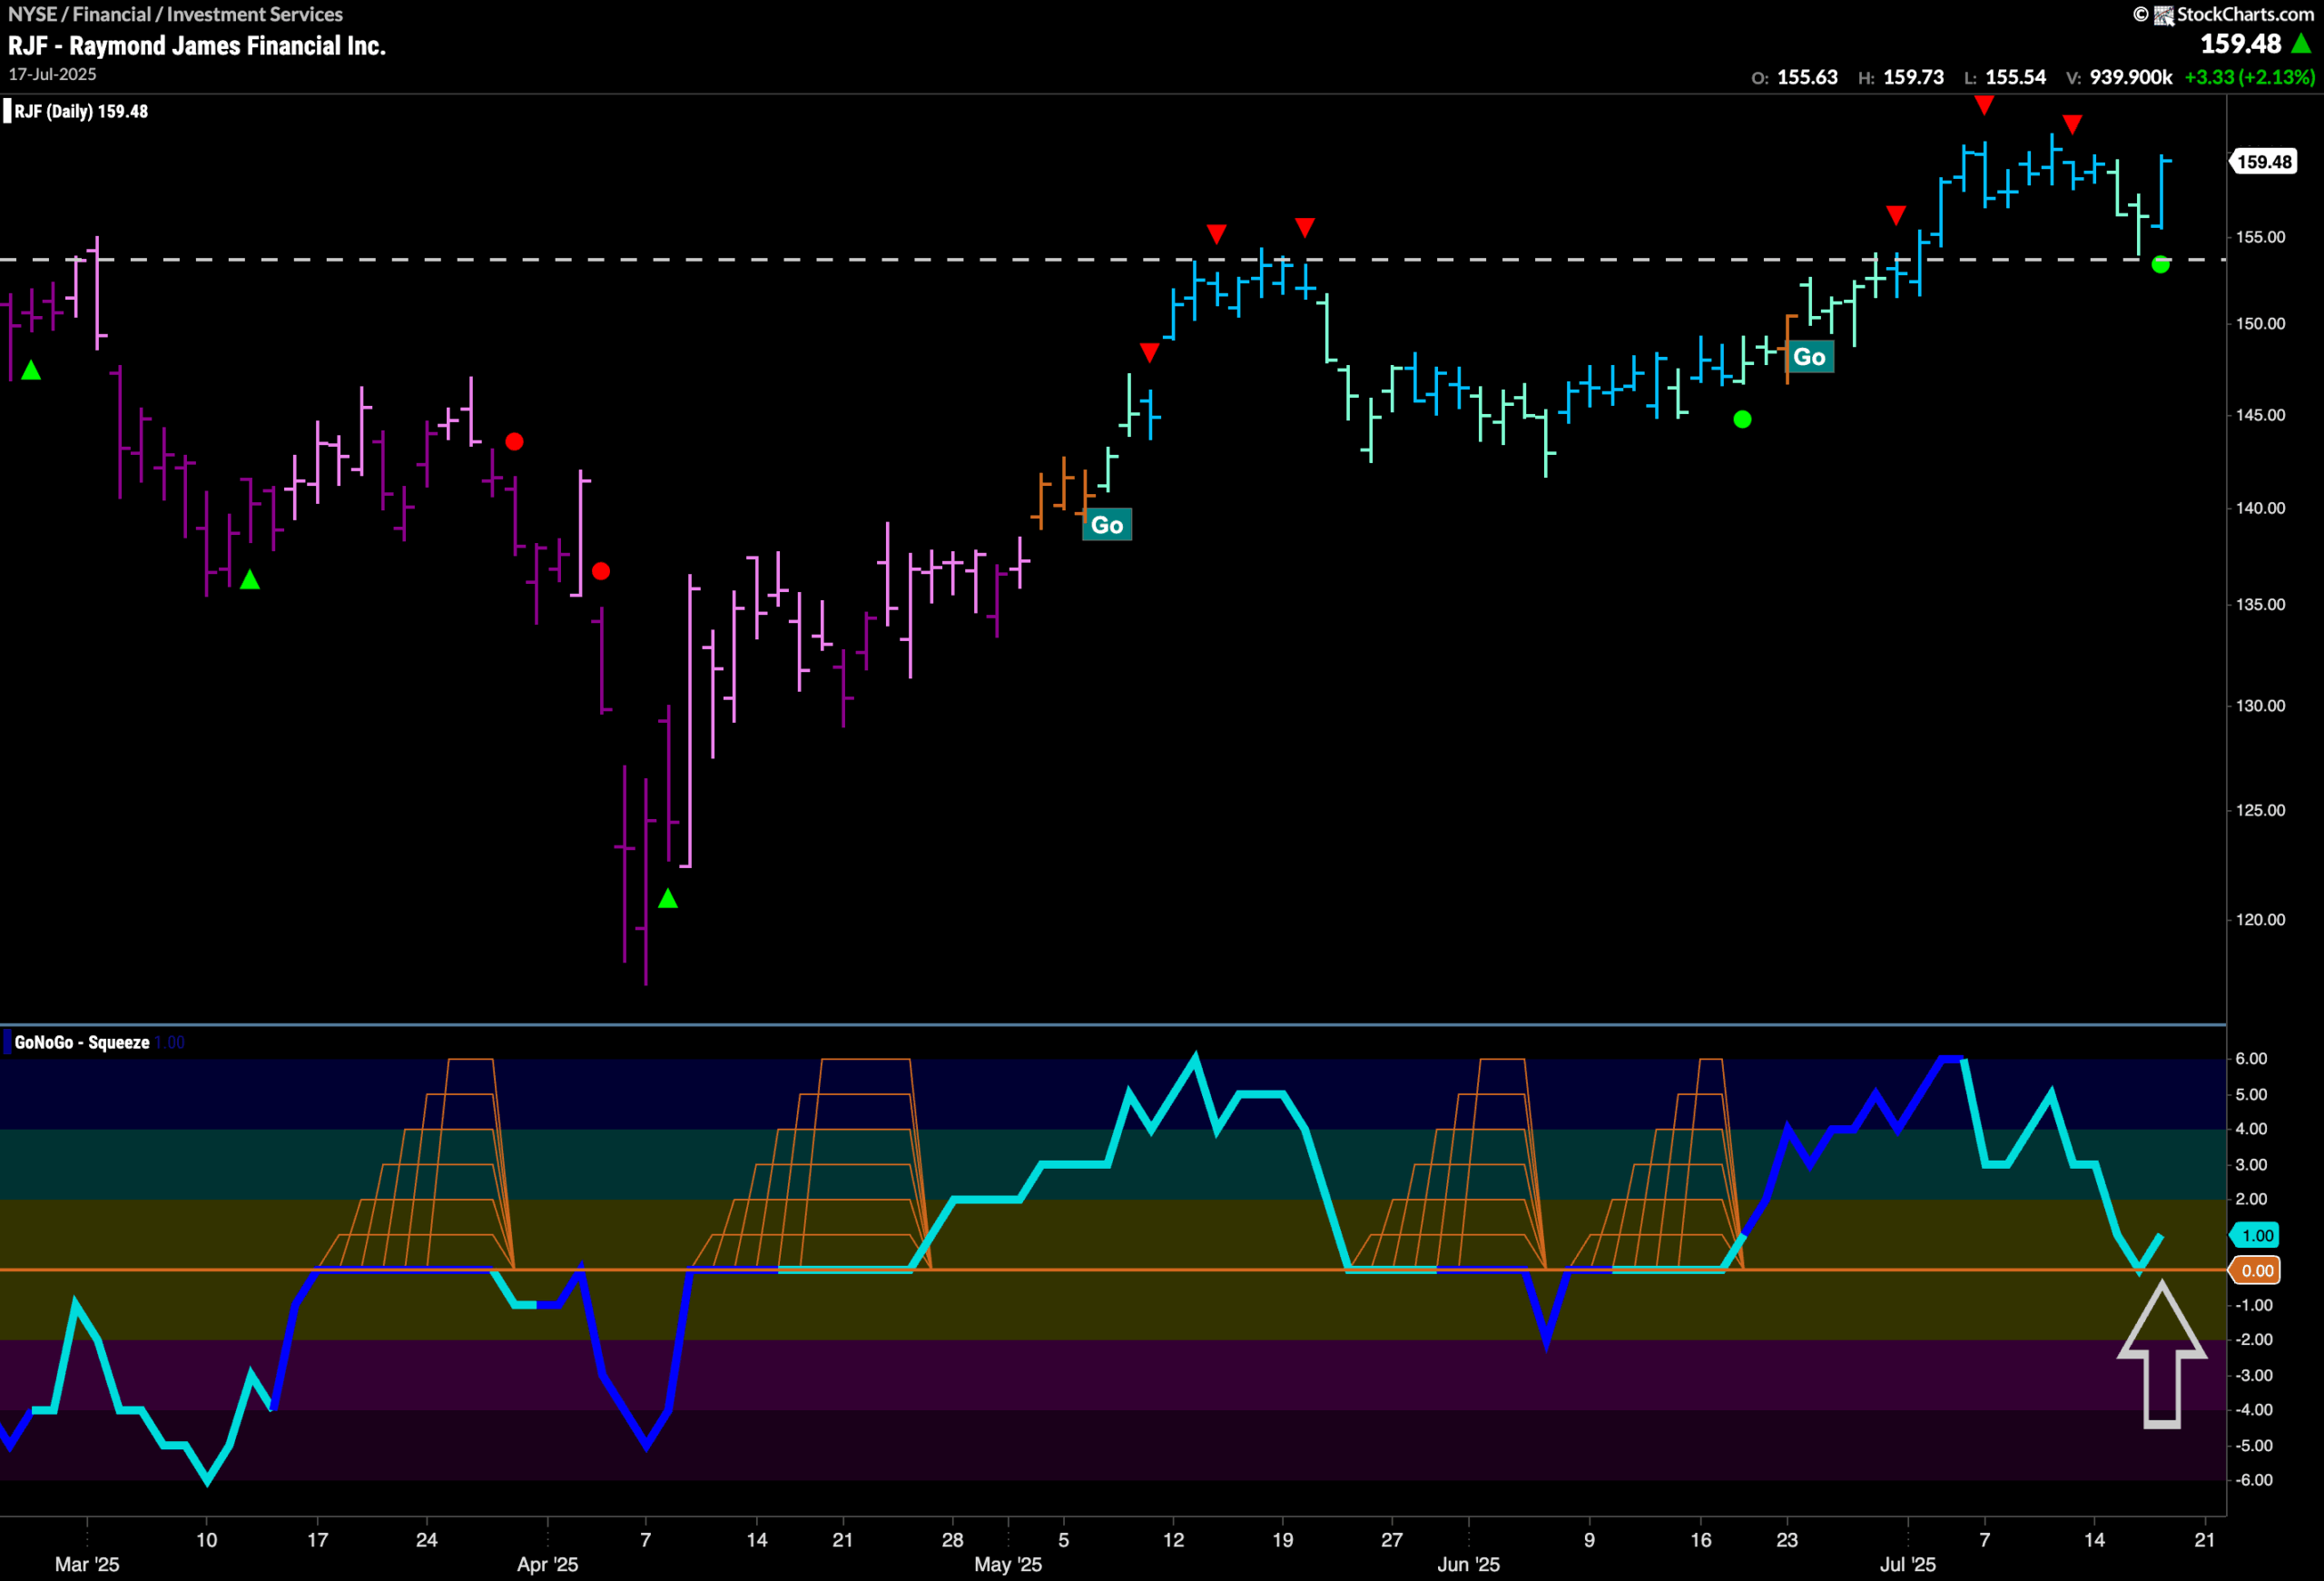
Task: Click the Jul '25 date axis label
Action: [1908, 1564]
